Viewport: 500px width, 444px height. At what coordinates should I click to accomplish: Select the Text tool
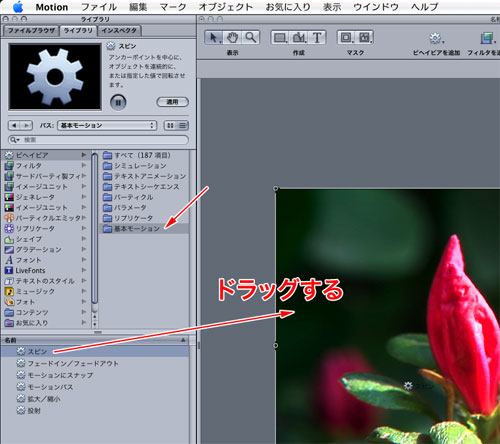point(317,37)
